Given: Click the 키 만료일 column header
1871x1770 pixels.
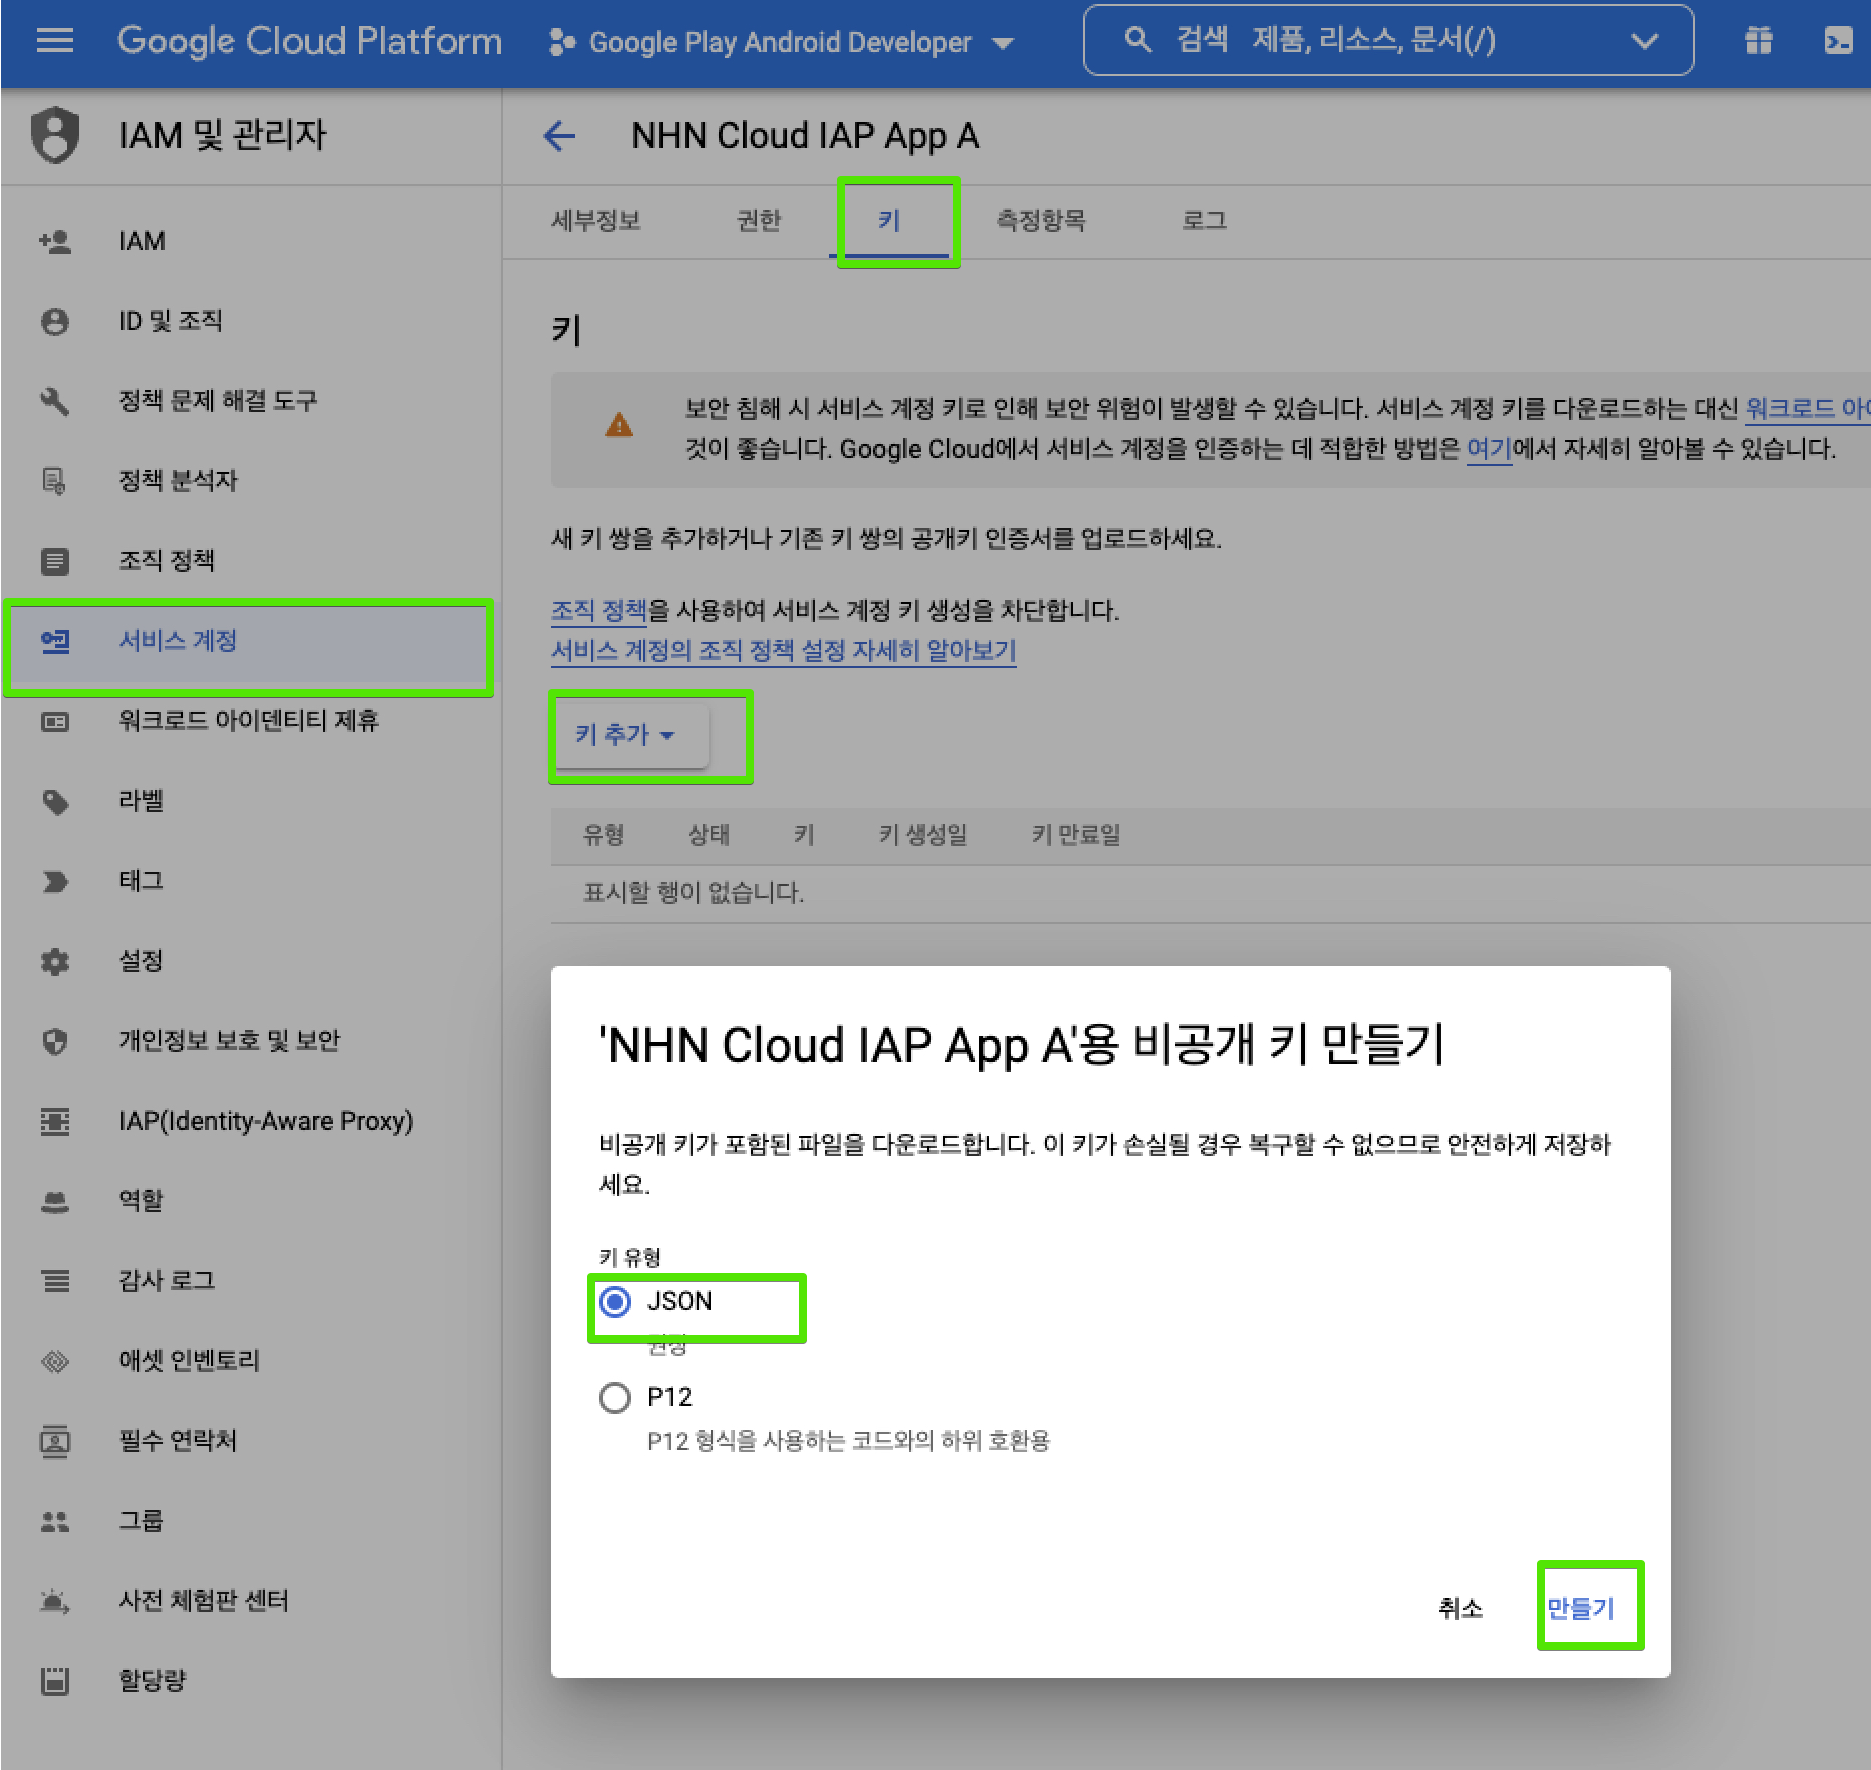Looking at the screenshot, I should point(1076,835).
